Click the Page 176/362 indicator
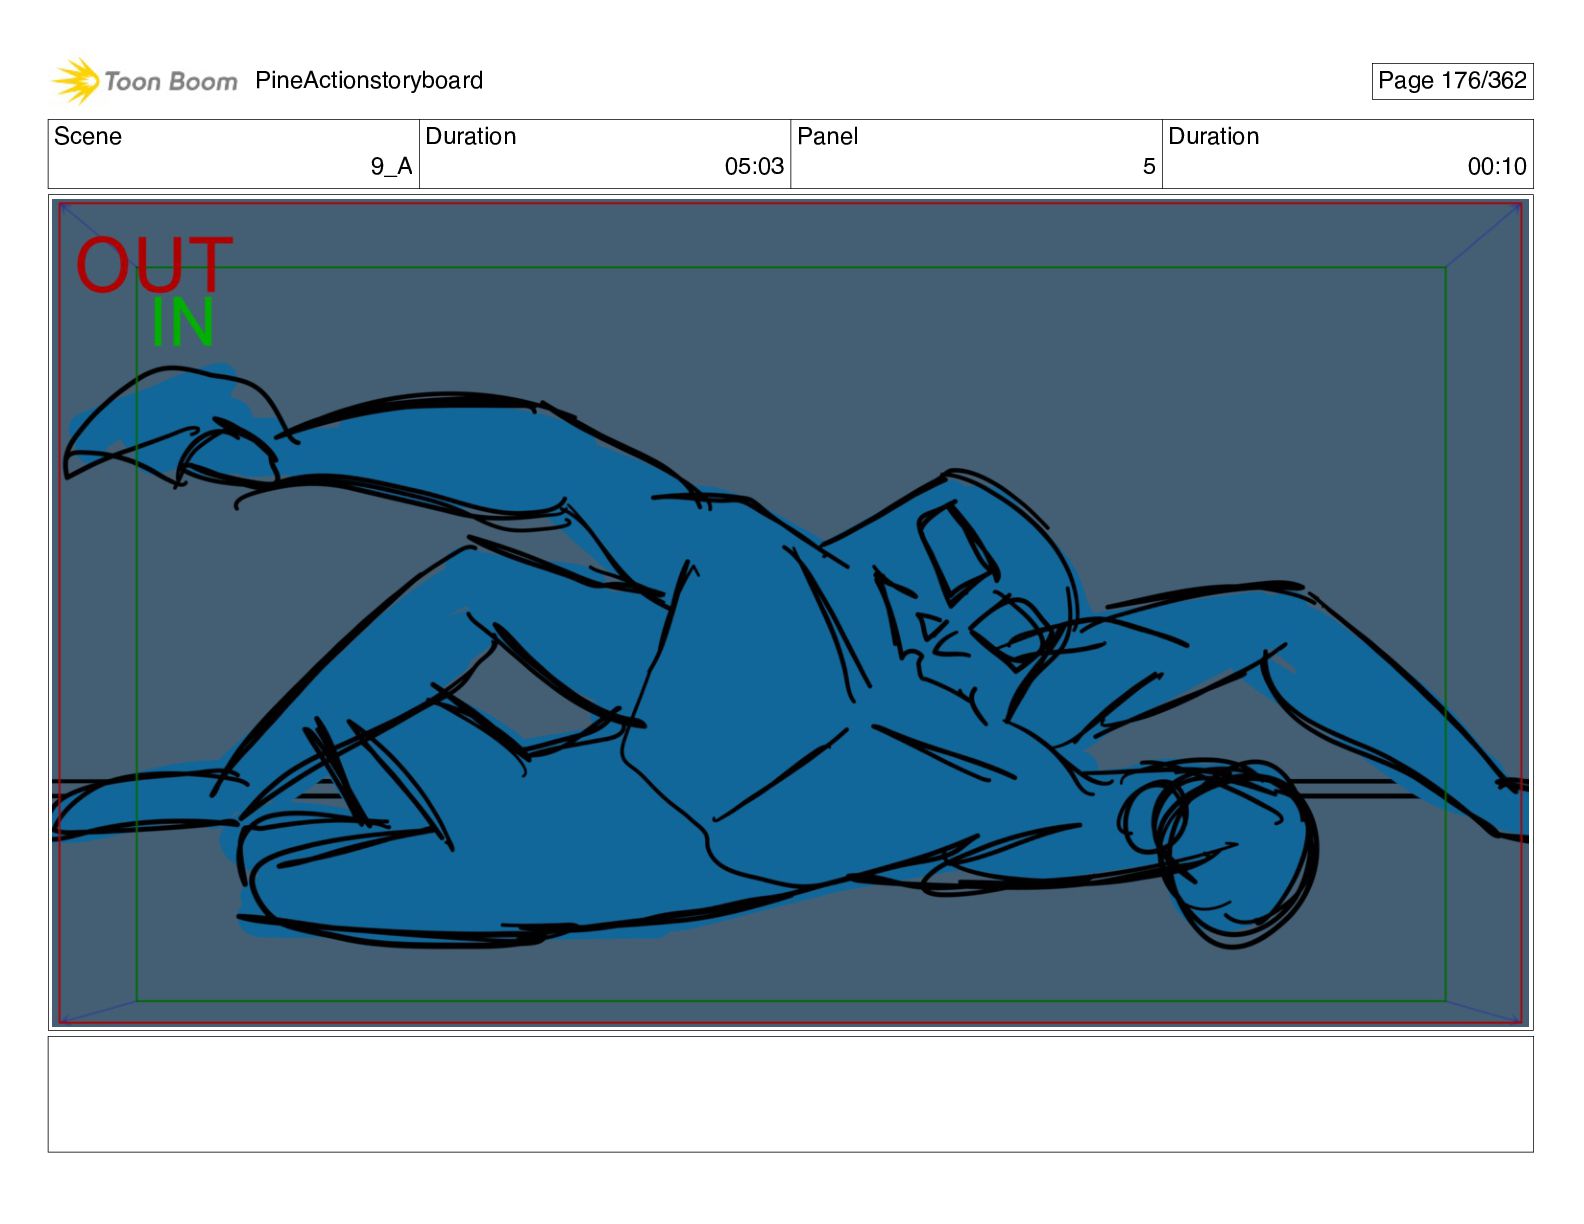Viewport: 1584px width, 1224px height. coord(1452,81)
